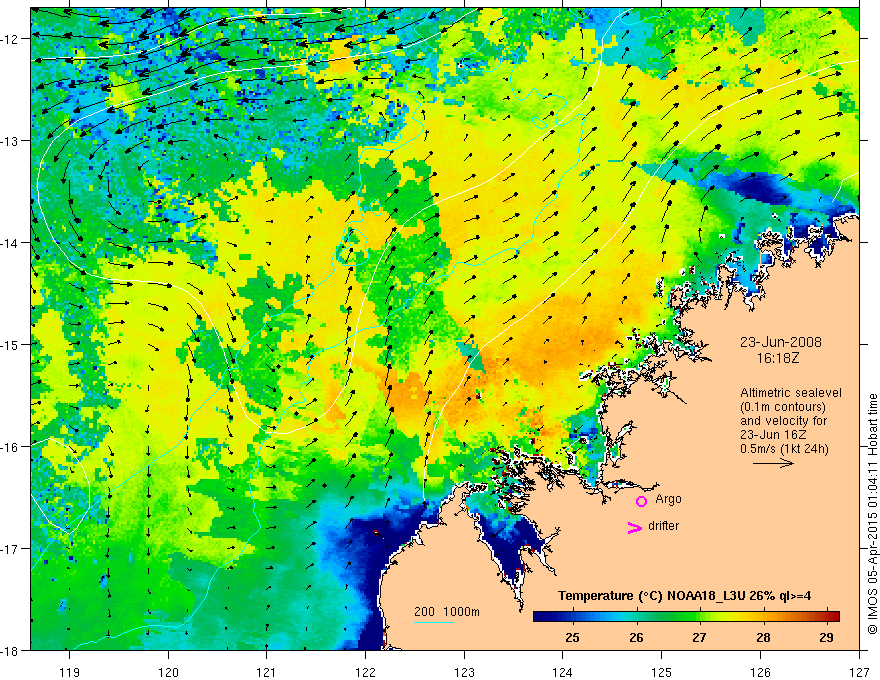This screenshot has height=680, width=880.
Task: Click the '23-Jun 16Z' caption line
Action: coord(774,435)
